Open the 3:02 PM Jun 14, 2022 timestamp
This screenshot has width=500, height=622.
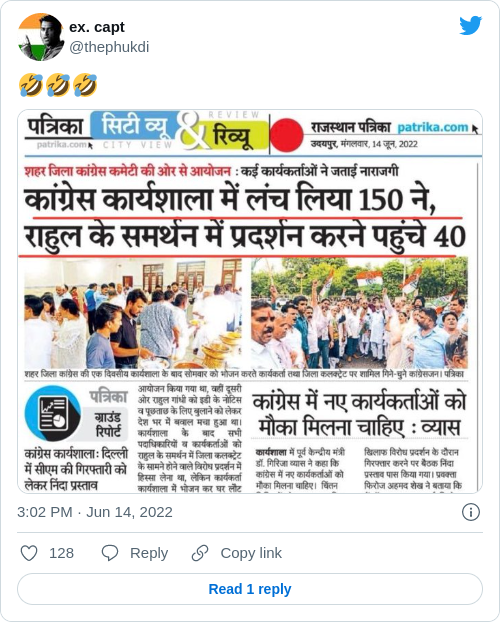95,512
